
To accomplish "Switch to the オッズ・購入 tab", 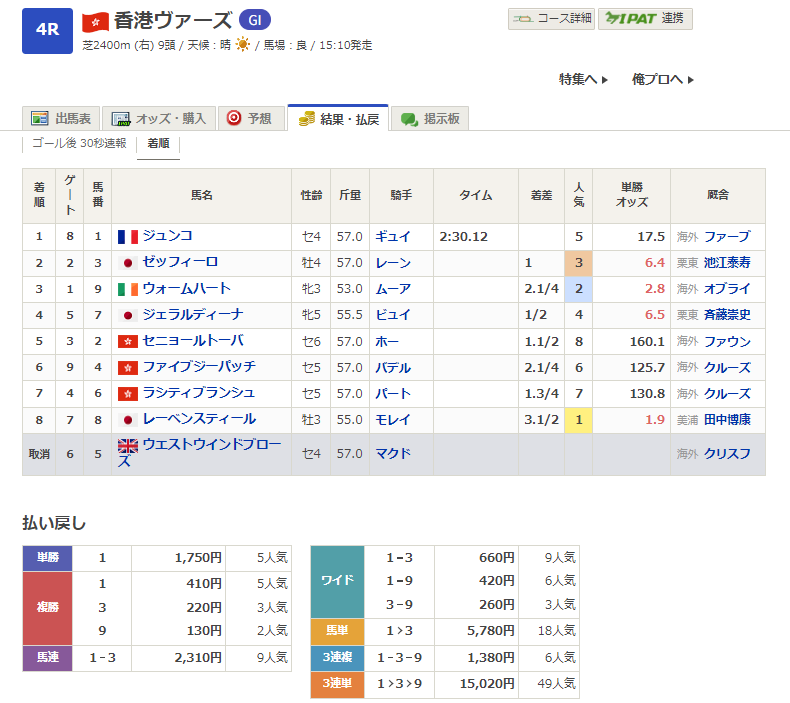I will click(159, 118).
